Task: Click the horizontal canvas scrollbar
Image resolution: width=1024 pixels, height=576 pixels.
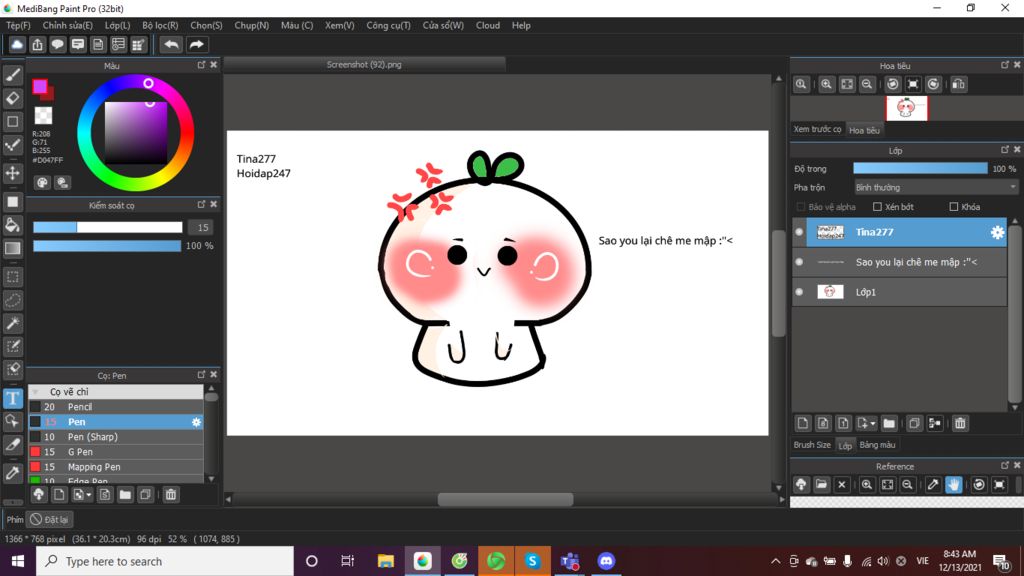Action: click(x=505, y=500)
